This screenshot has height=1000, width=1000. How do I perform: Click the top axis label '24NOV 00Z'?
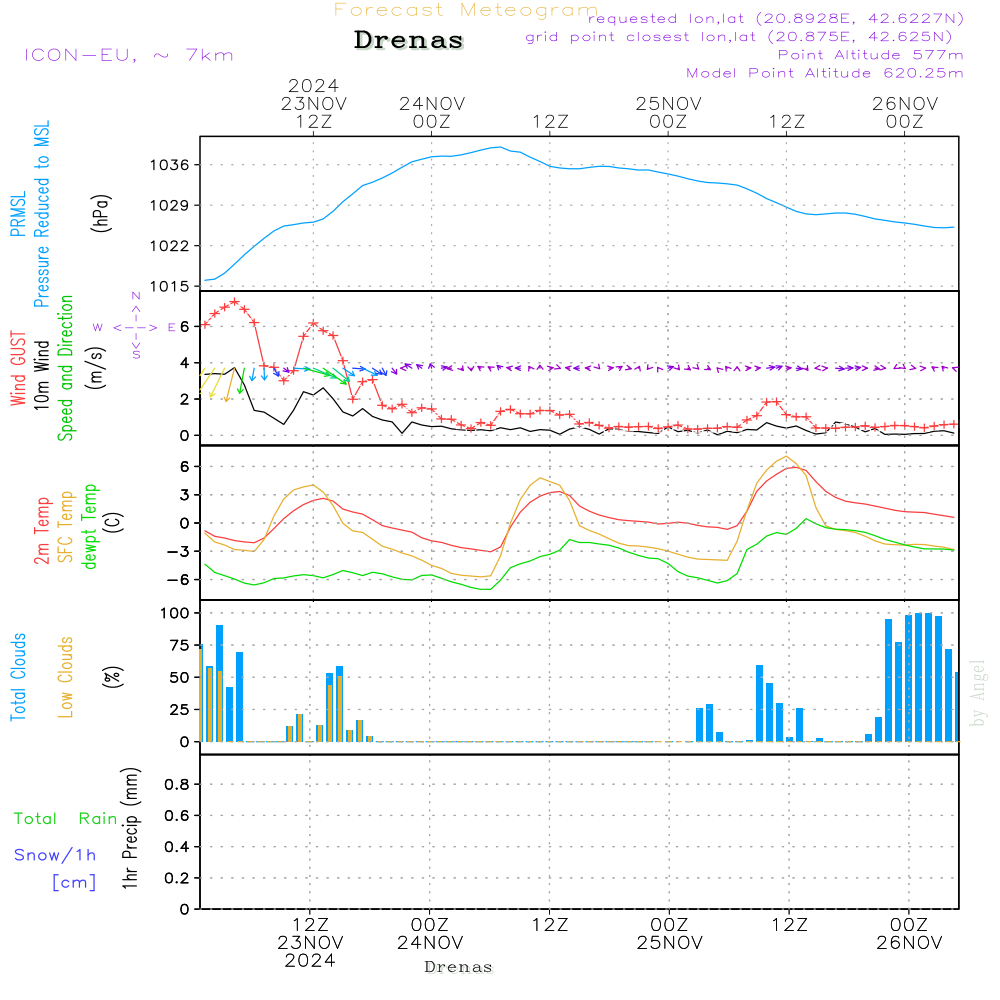point(432,112)
